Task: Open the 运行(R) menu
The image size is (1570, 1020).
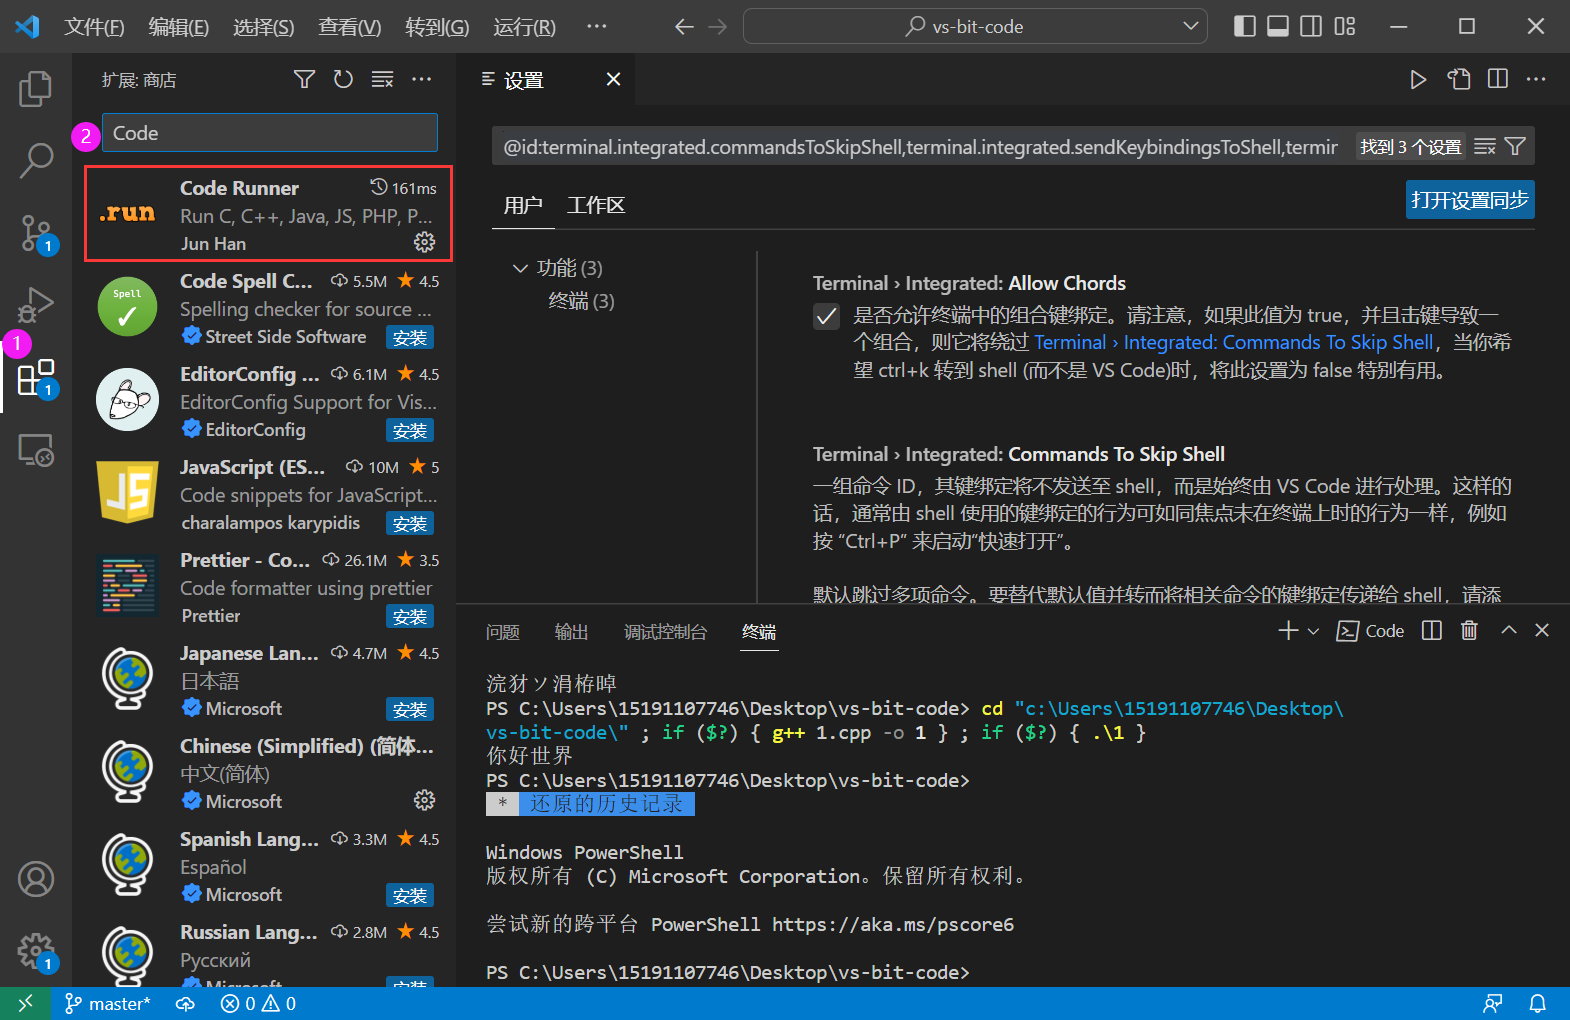Action: coord(524,27)
